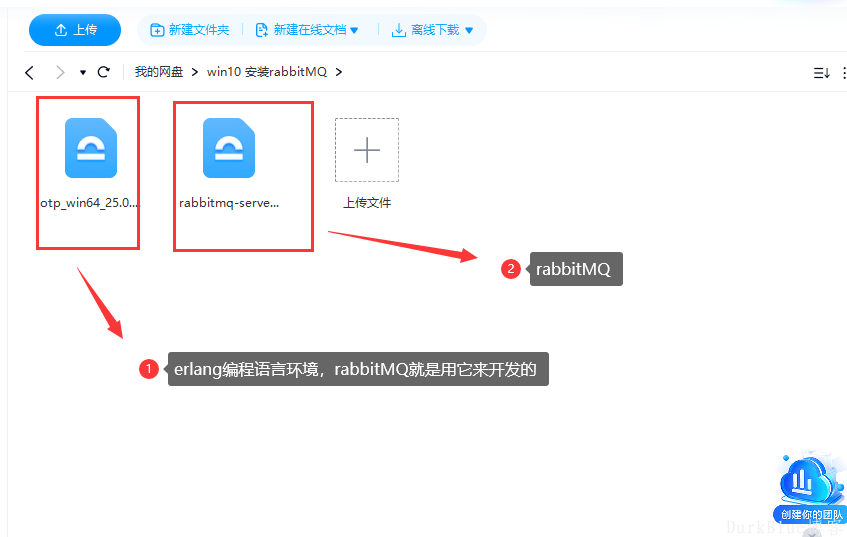Navigate to 我的网盘 breadcrumb
This screenshot has width=847, height=537.
(159, 71)
